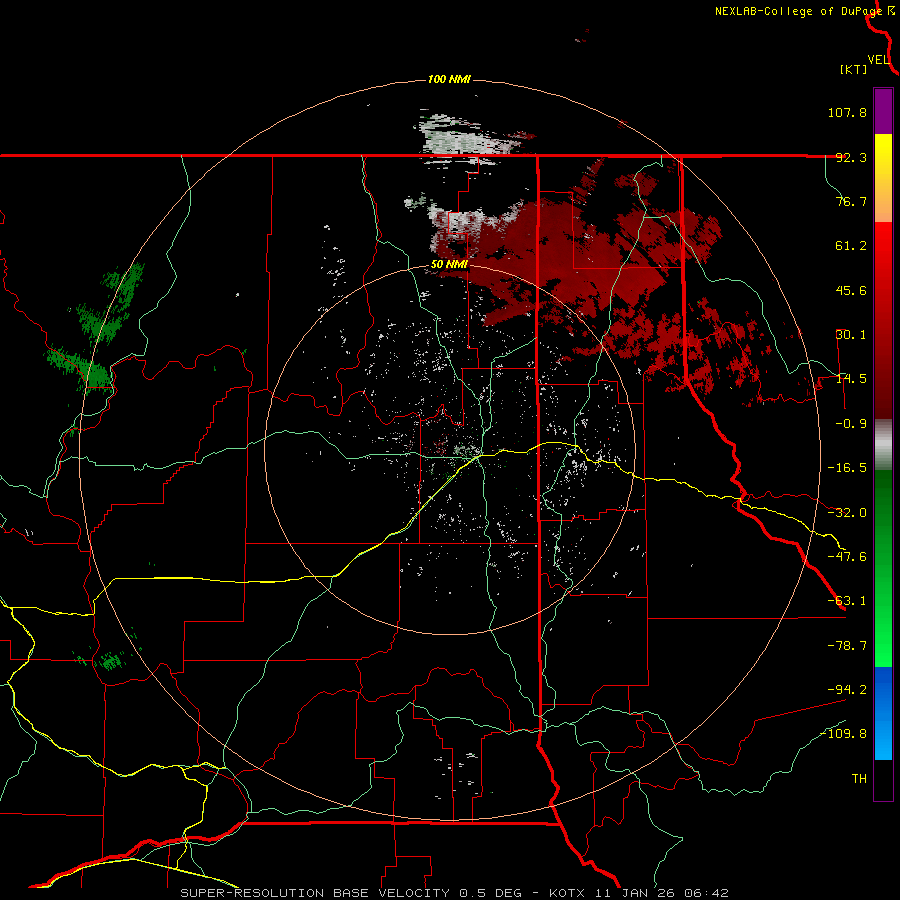Click the Super-Resolution Base Velocity caption
This screenshot has height=900, width=900.
coord(455,893)
